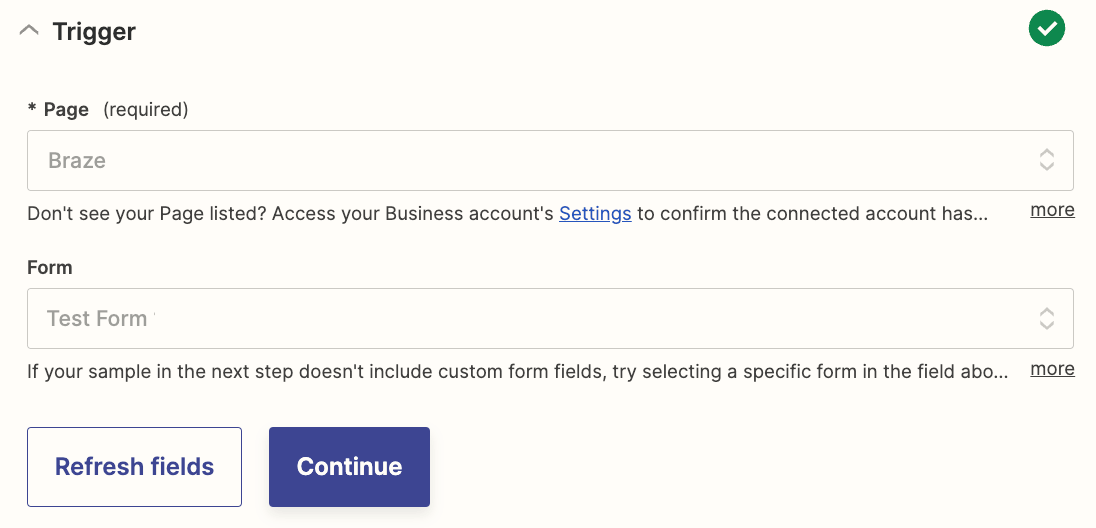Click the Trigger section heading

94,31
